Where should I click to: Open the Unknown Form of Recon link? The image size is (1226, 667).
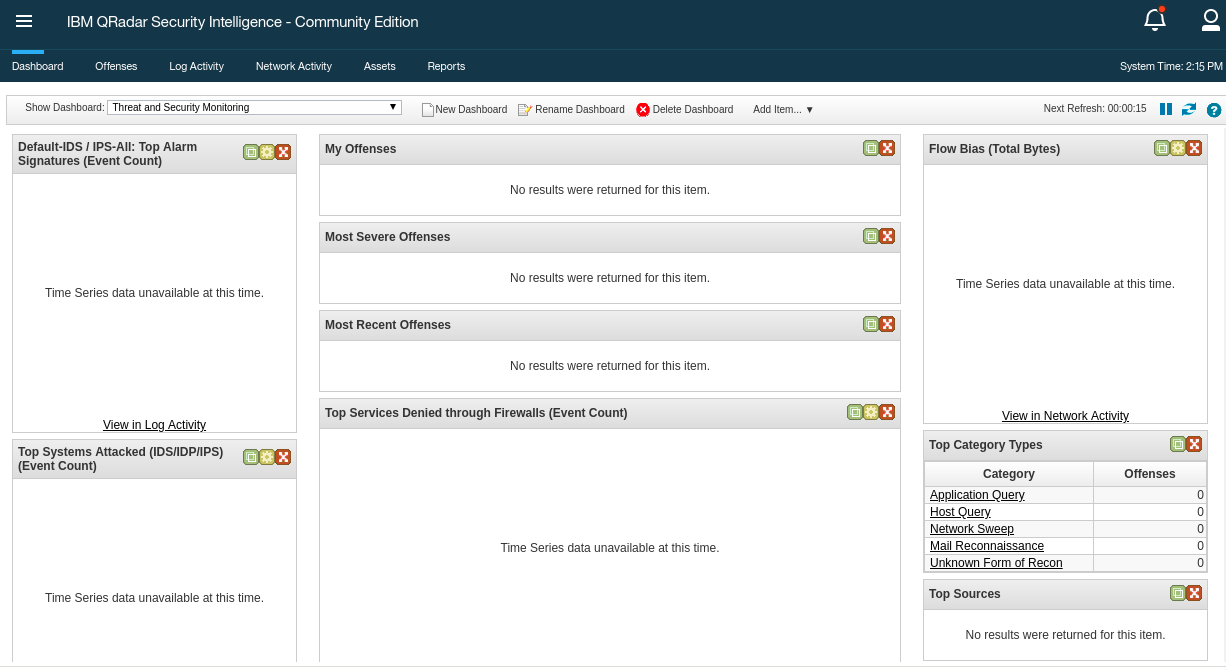(996, 563)
